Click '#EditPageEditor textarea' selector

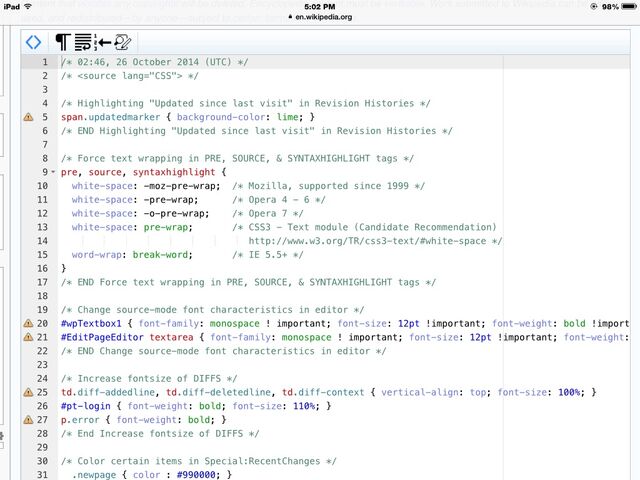coord(127,338)
